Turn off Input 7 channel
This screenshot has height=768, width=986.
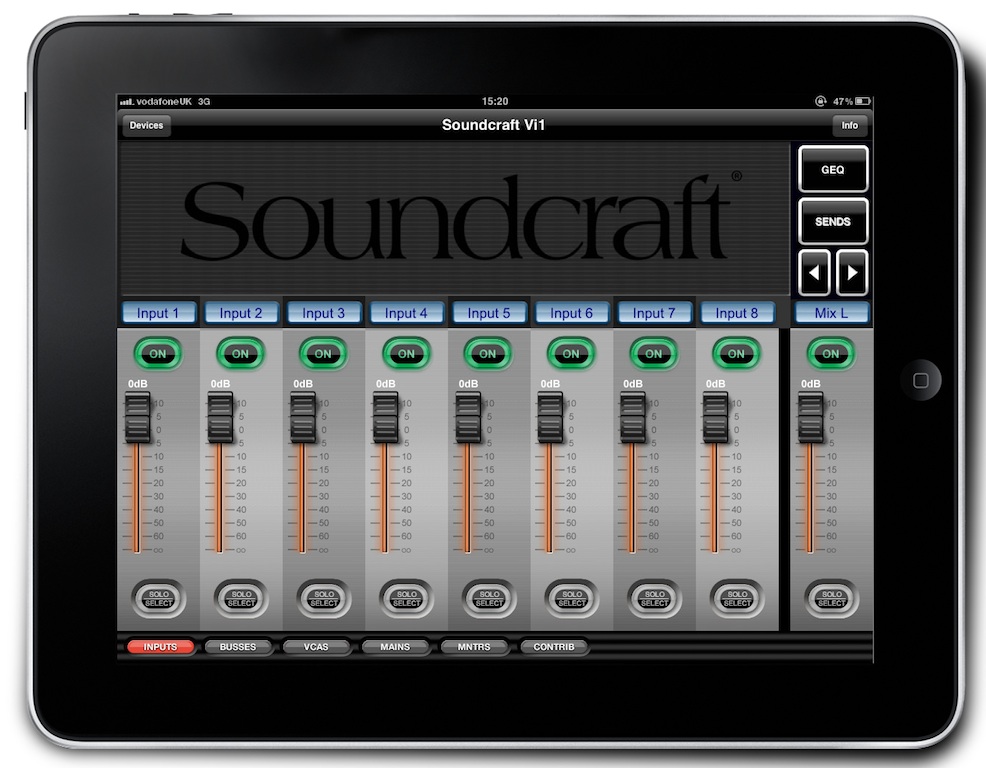(654, 353)
